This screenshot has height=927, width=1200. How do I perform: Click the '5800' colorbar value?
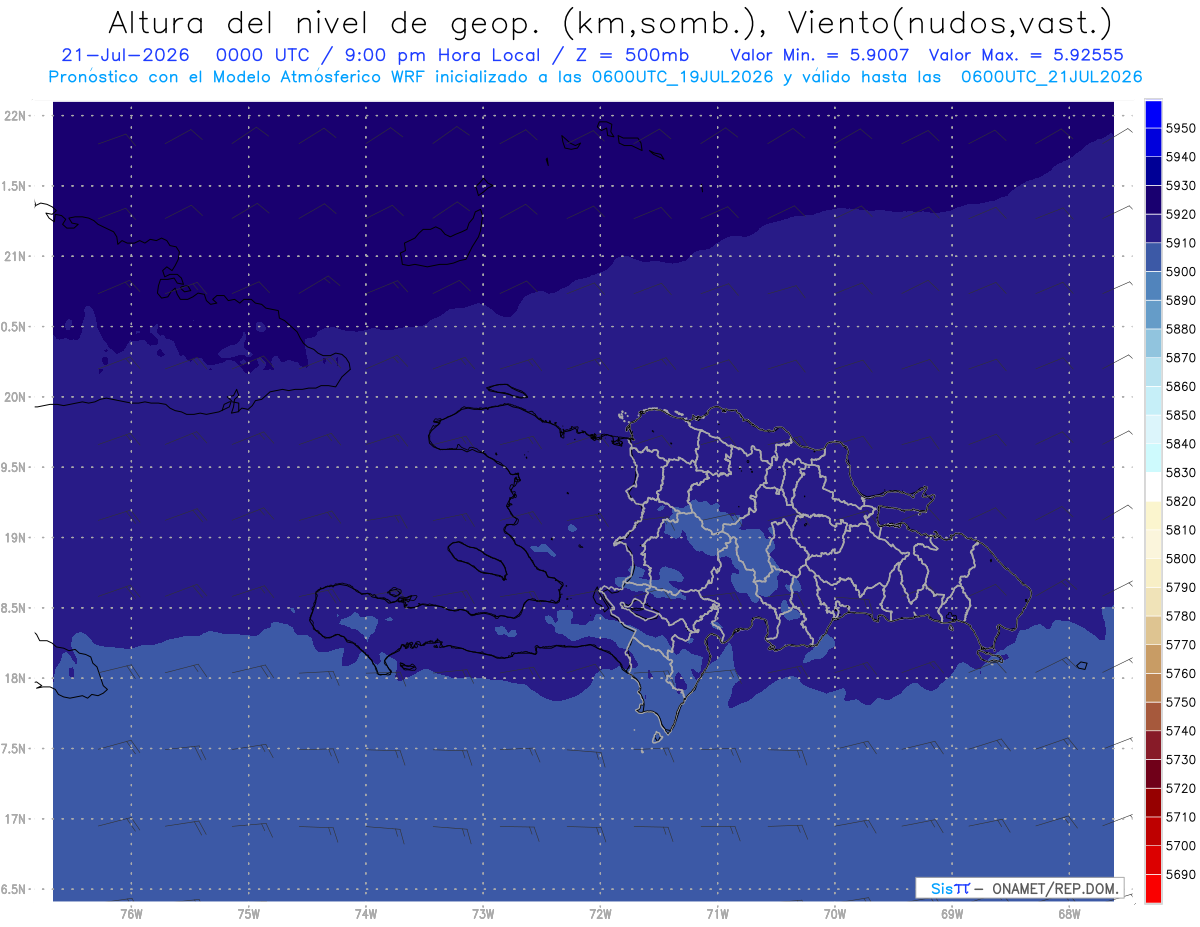1181,559
